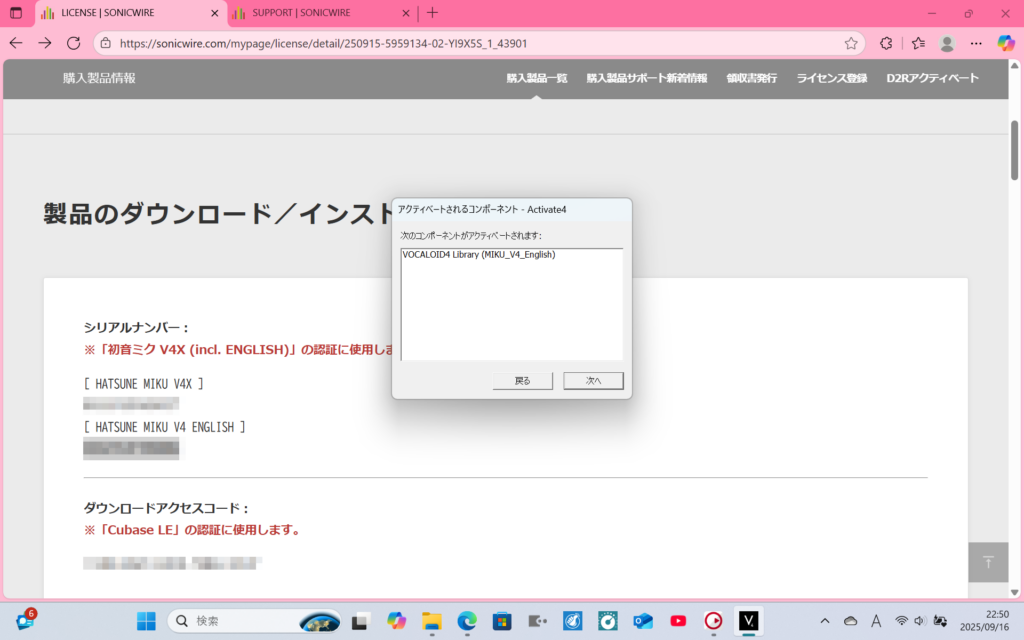Refresh the page with the reload icon
The height and width of the screenshot is (640, 1024).
coord(73,43)
